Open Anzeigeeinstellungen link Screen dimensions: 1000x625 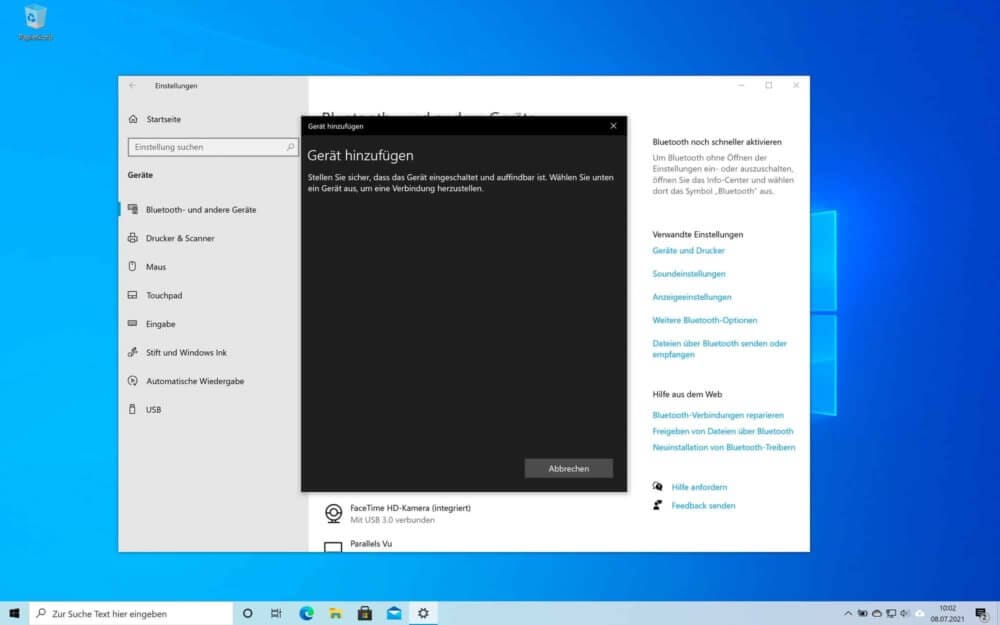[x=691, y=297]
